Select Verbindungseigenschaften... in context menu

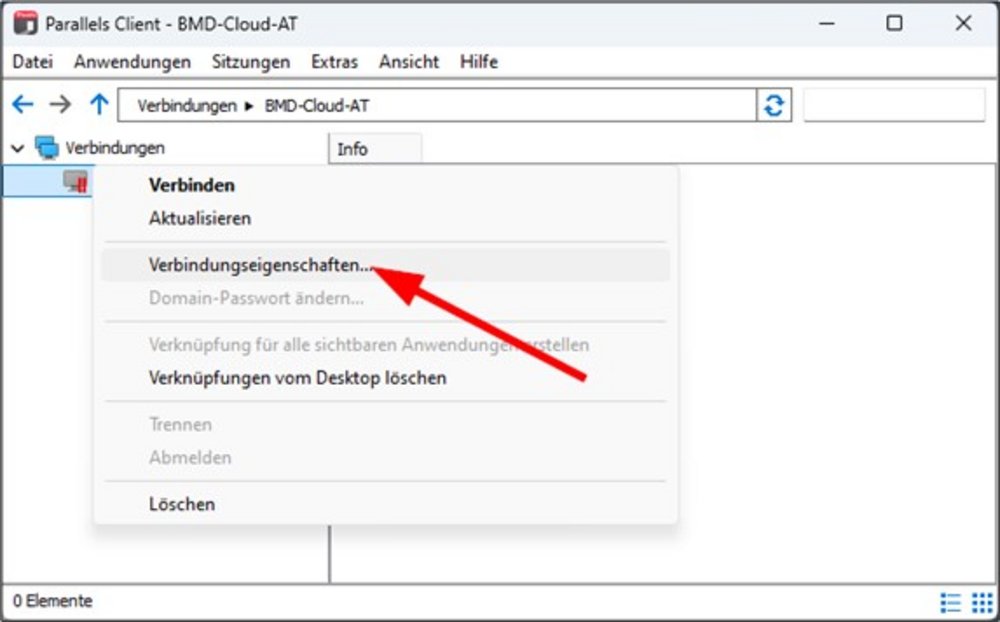[x=260, y=265]
